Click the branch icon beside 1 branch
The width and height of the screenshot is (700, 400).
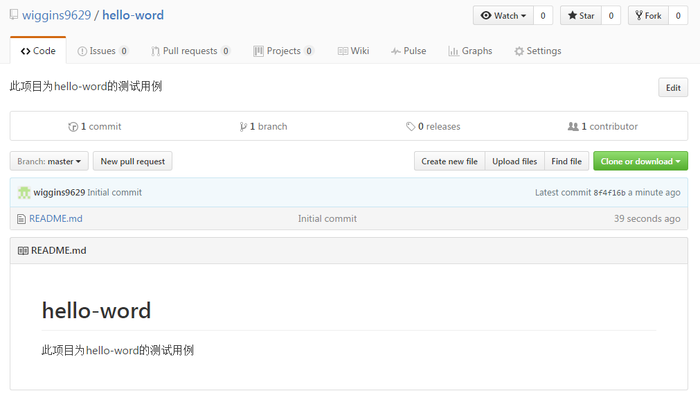243,127
